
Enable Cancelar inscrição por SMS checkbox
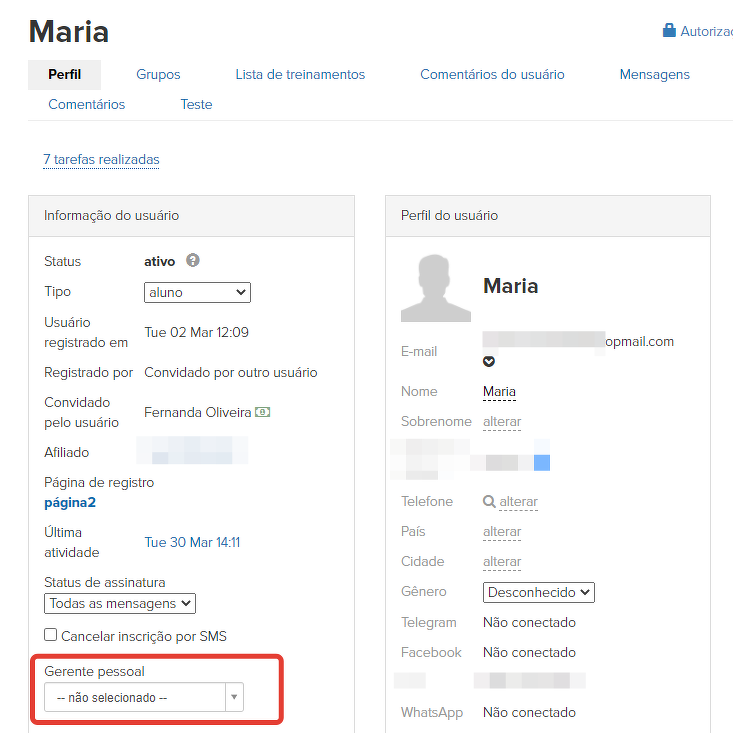pyautogui.click(x=51, y=635)
